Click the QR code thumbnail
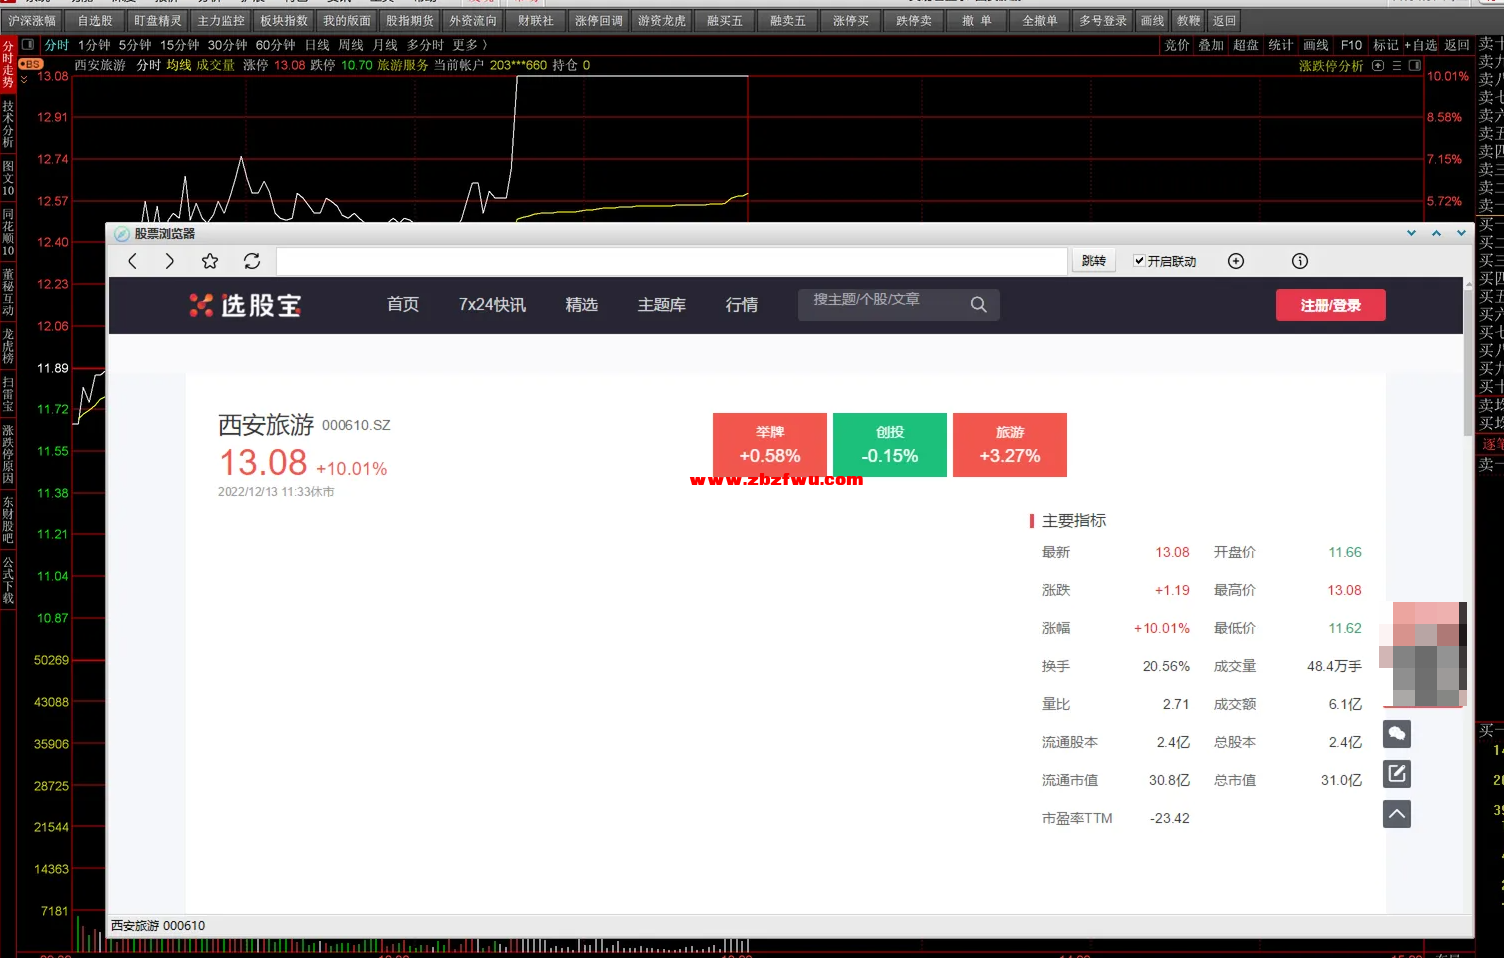 click(x=1423, y=654)
